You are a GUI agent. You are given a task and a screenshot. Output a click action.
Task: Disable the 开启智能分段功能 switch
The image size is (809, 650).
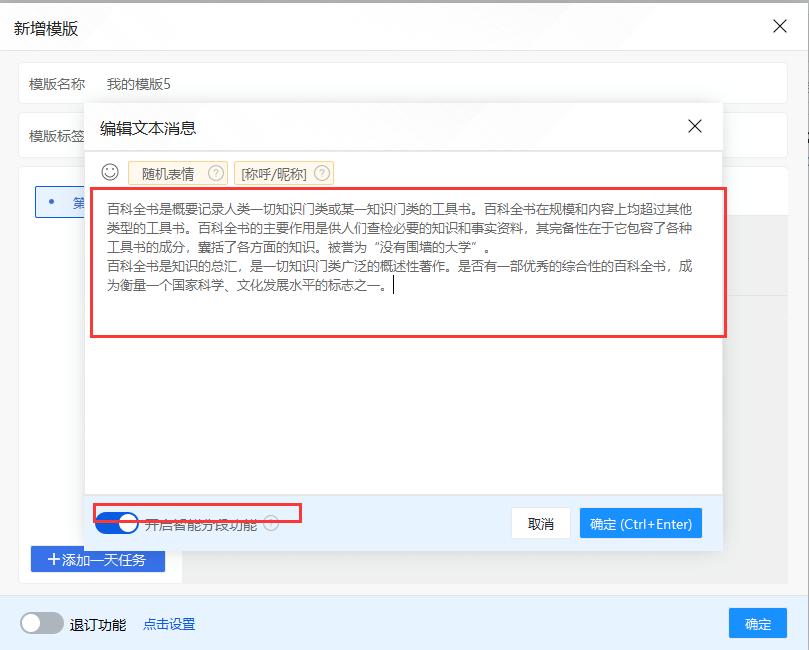(x=117, y=523)
